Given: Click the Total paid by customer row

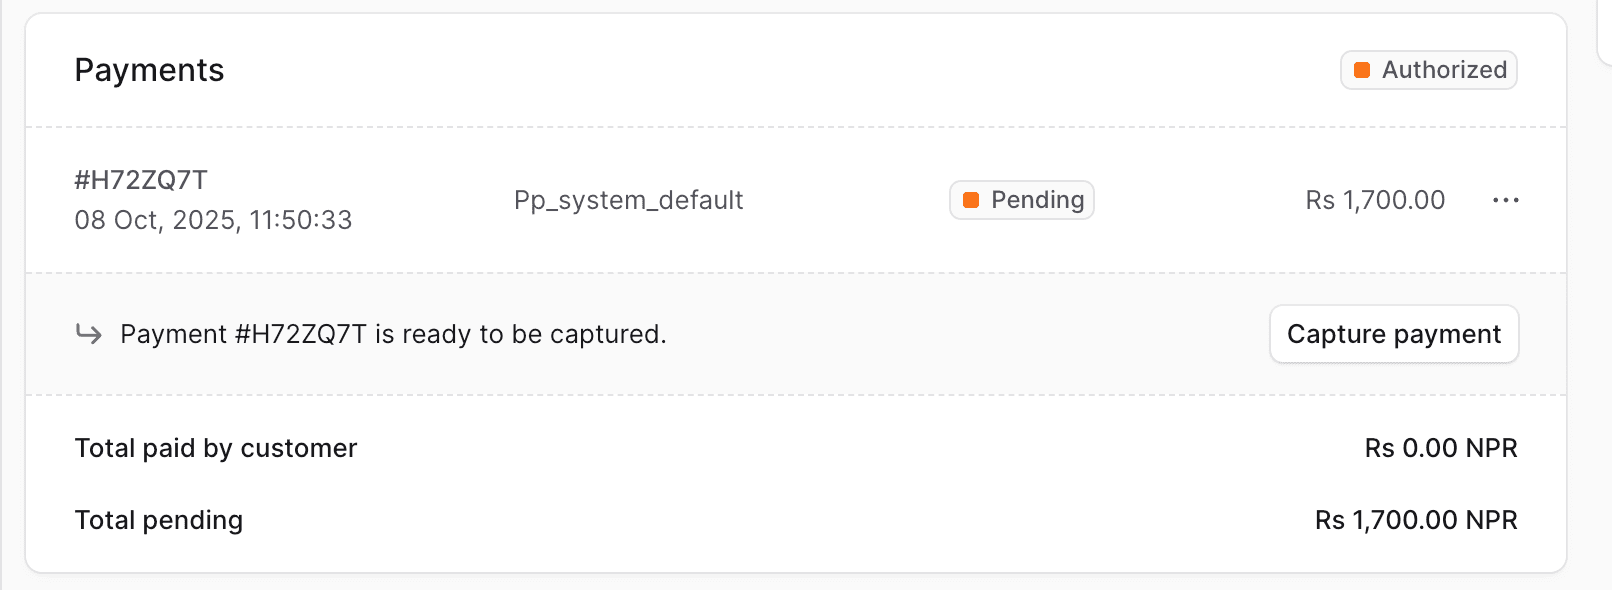Looking at the screenshot, I should coord(216,448).
